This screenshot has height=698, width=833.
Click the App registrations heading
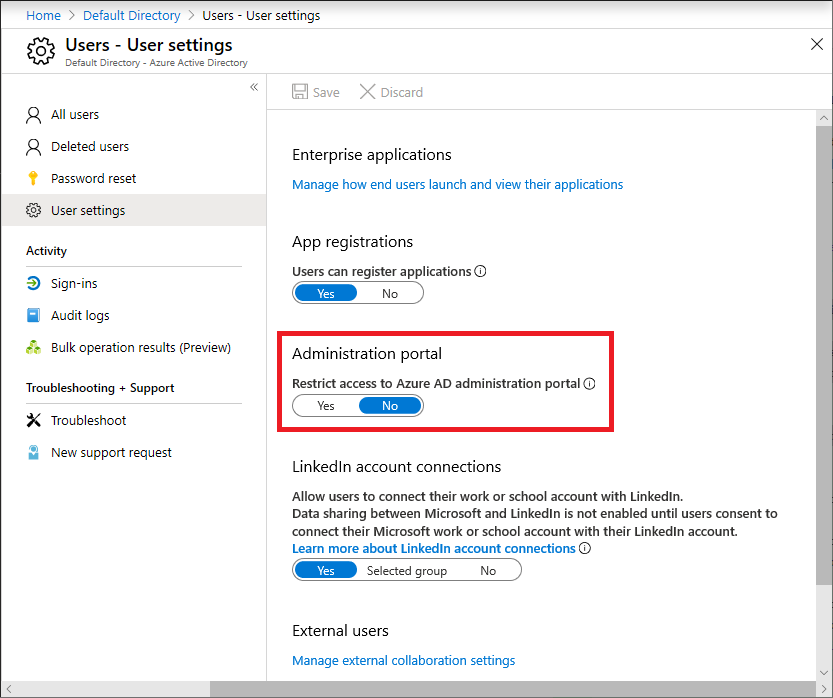[352, 242]
